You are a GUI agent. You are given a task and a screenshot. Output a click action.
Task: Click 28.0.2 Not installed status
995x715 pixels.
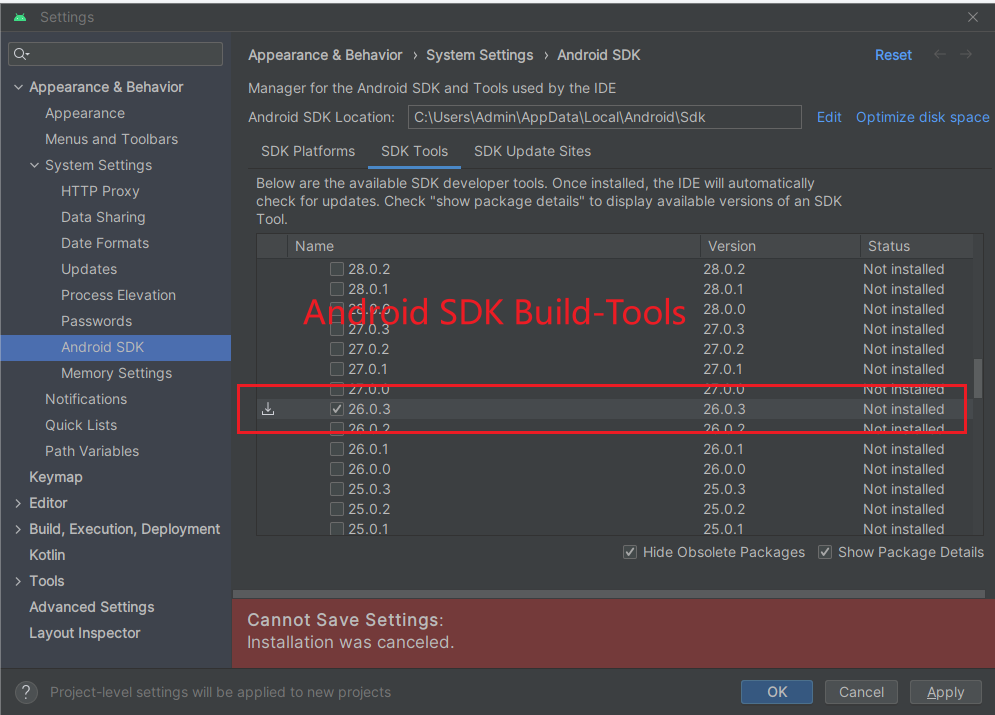[x=904, y=269]
